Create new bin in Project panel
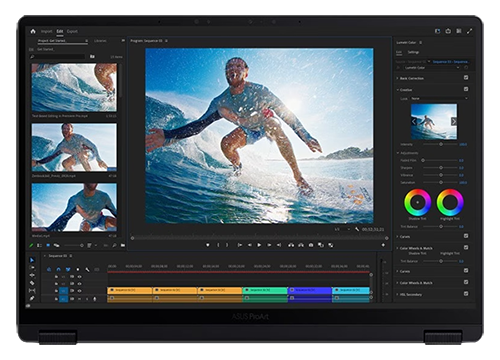This screenshot has height=360, width=500. [x=123, y=245]
